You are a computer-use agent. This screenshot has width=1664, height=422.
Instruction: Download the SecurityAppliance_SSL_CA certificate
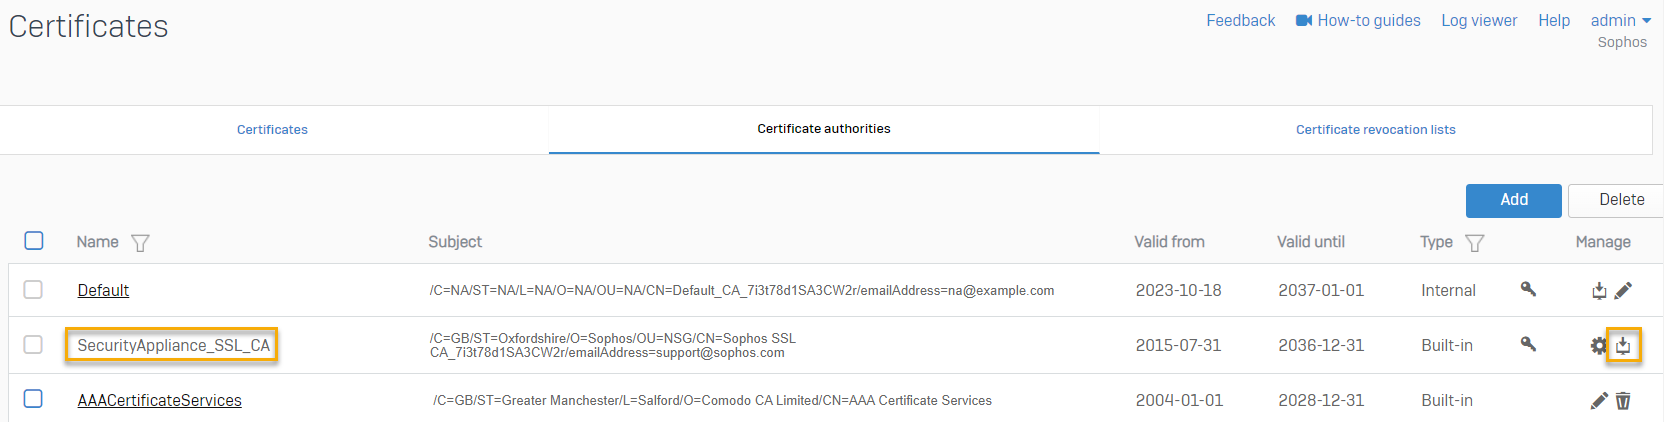(x=1623, y=345)
